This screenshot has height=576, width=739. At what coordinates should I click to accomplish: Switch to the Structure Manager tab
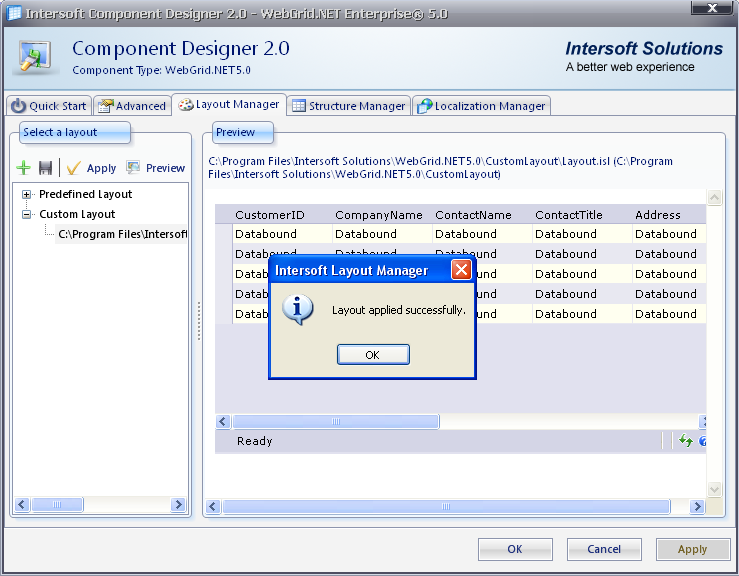click(x=348, y=106)
